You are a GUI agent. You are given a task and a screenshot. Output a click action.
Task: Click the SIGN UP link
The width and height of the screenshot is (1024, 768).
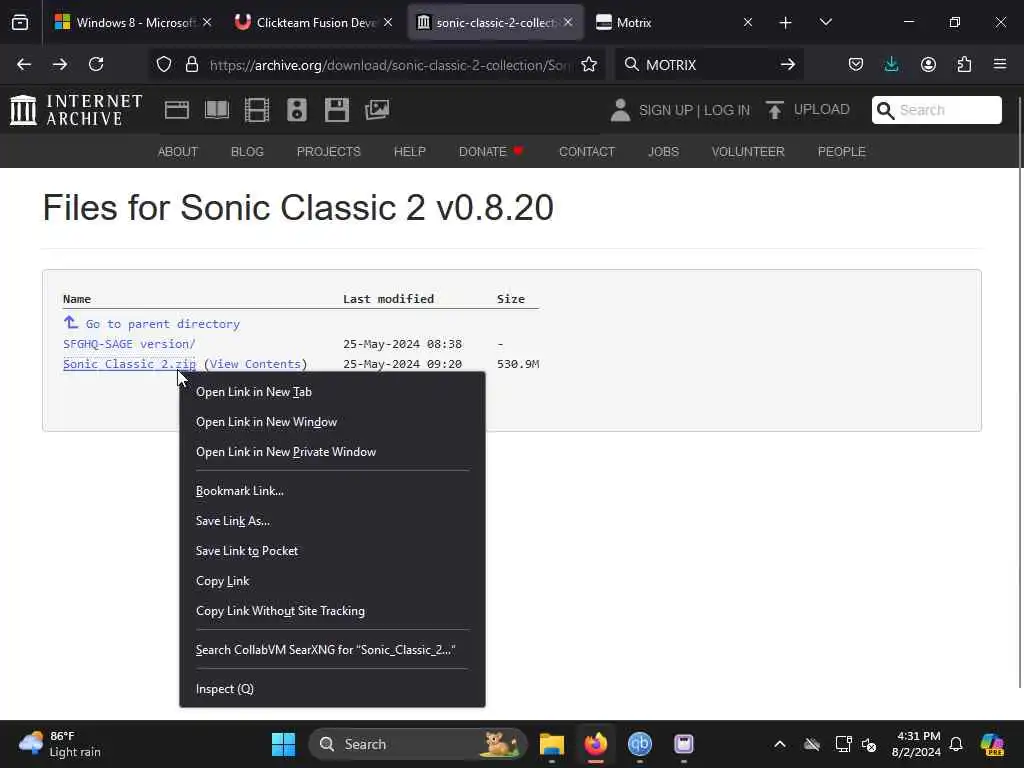[x=666, y=110]
